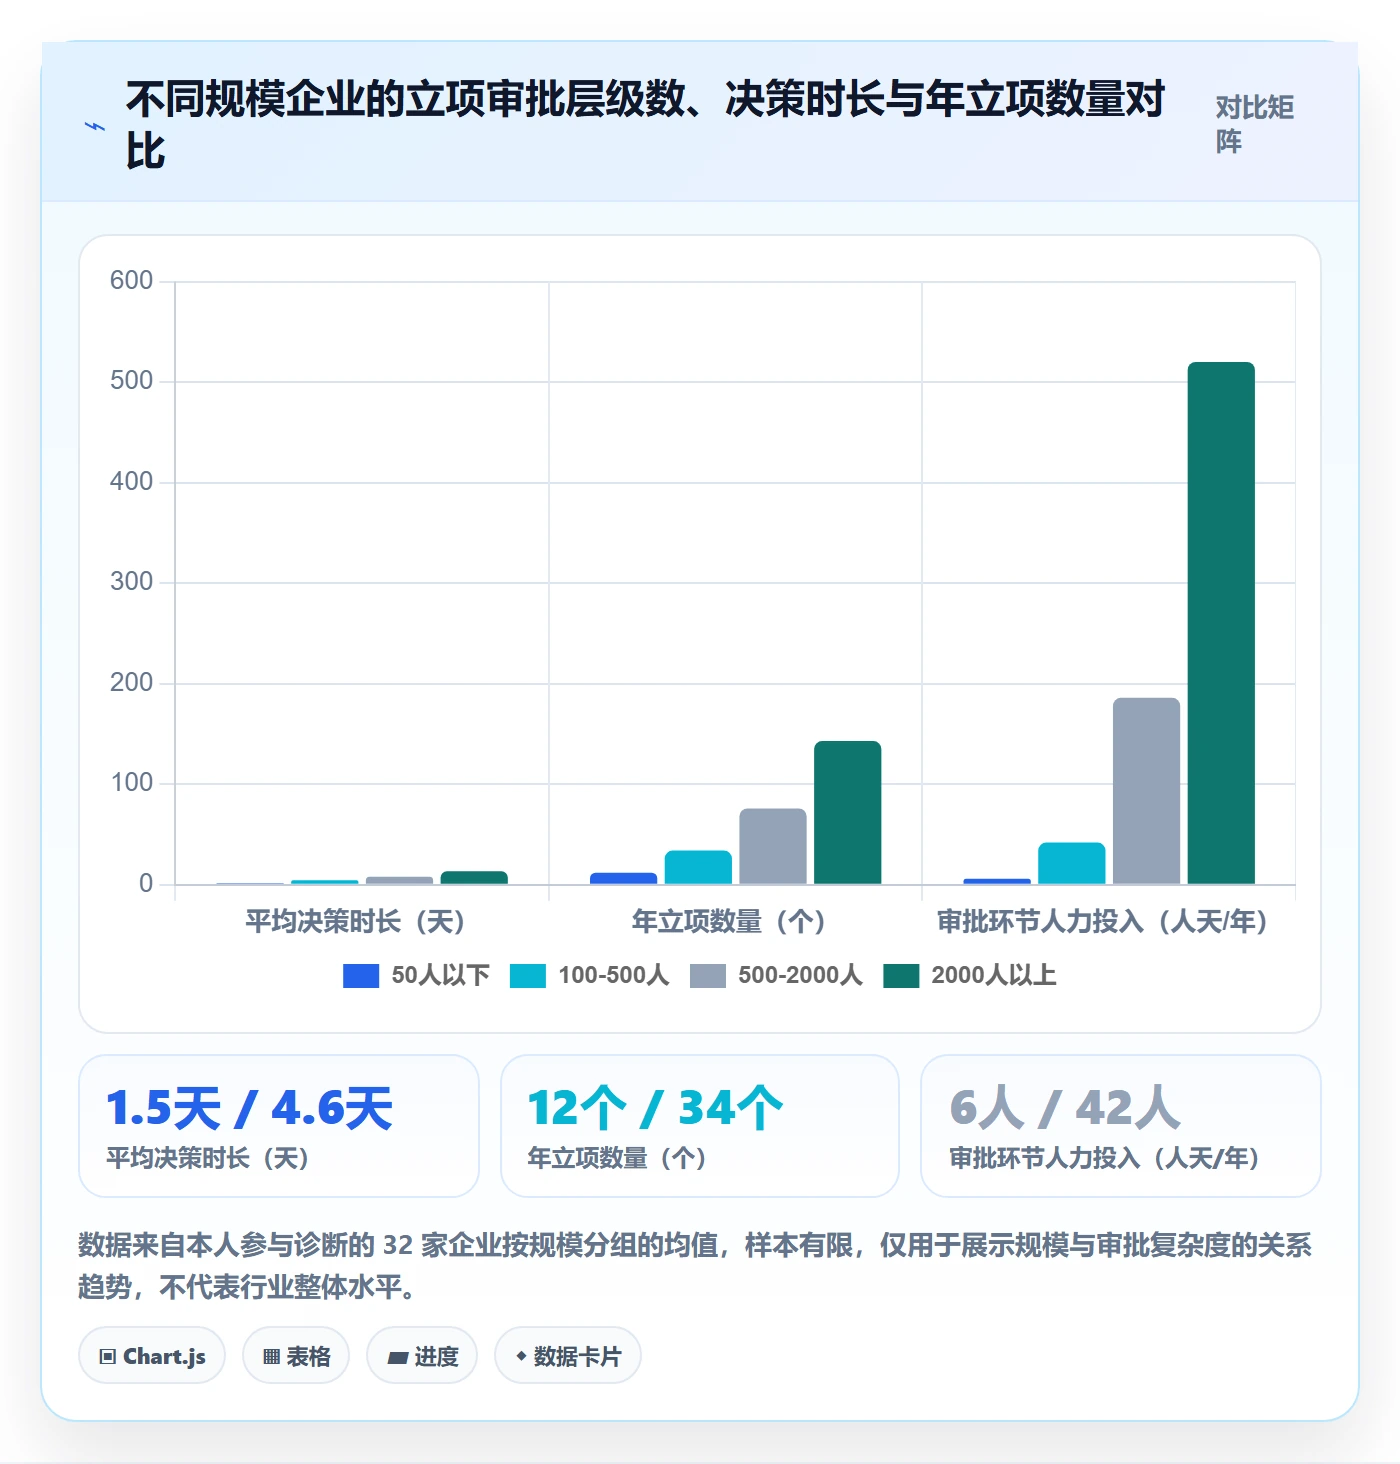The image size is (1400, 1464).
Task: Click the lightning bolt icon beside the title
Action: click(x=95, y=126)
